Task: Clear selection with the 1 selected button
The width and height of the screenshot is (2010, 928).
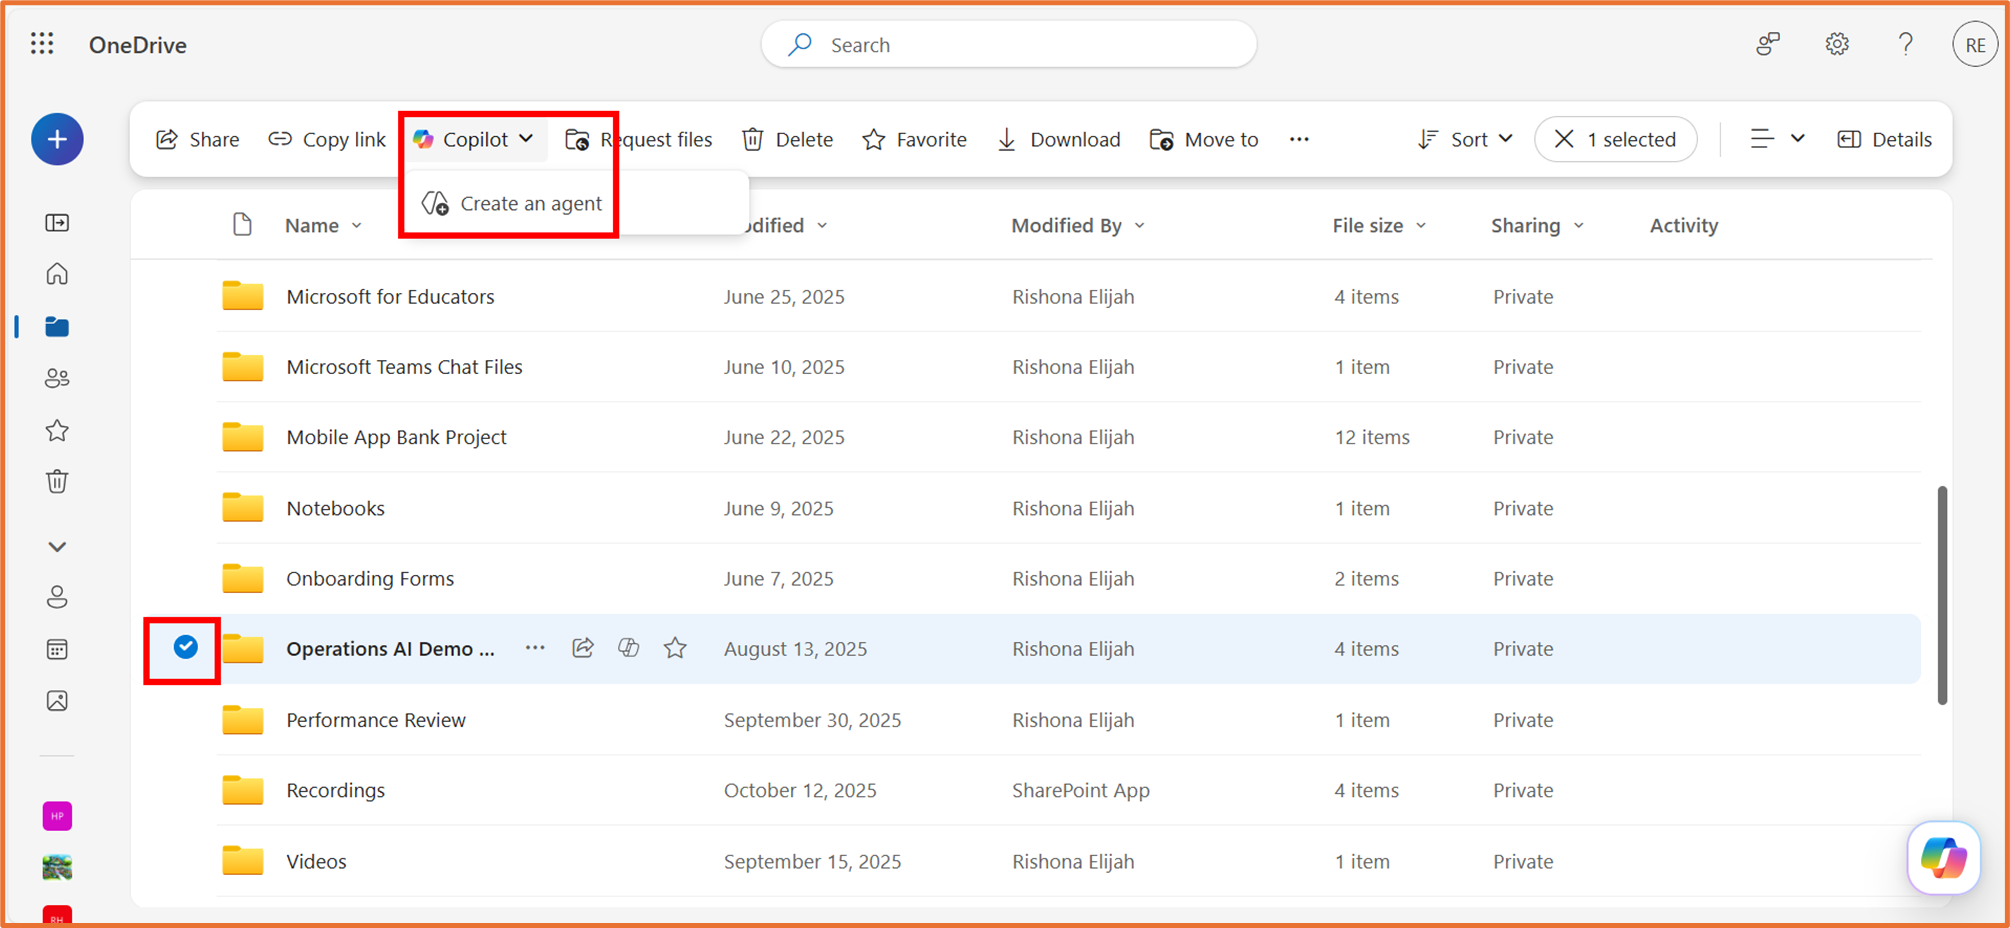Action: (x=1615, y=139)
